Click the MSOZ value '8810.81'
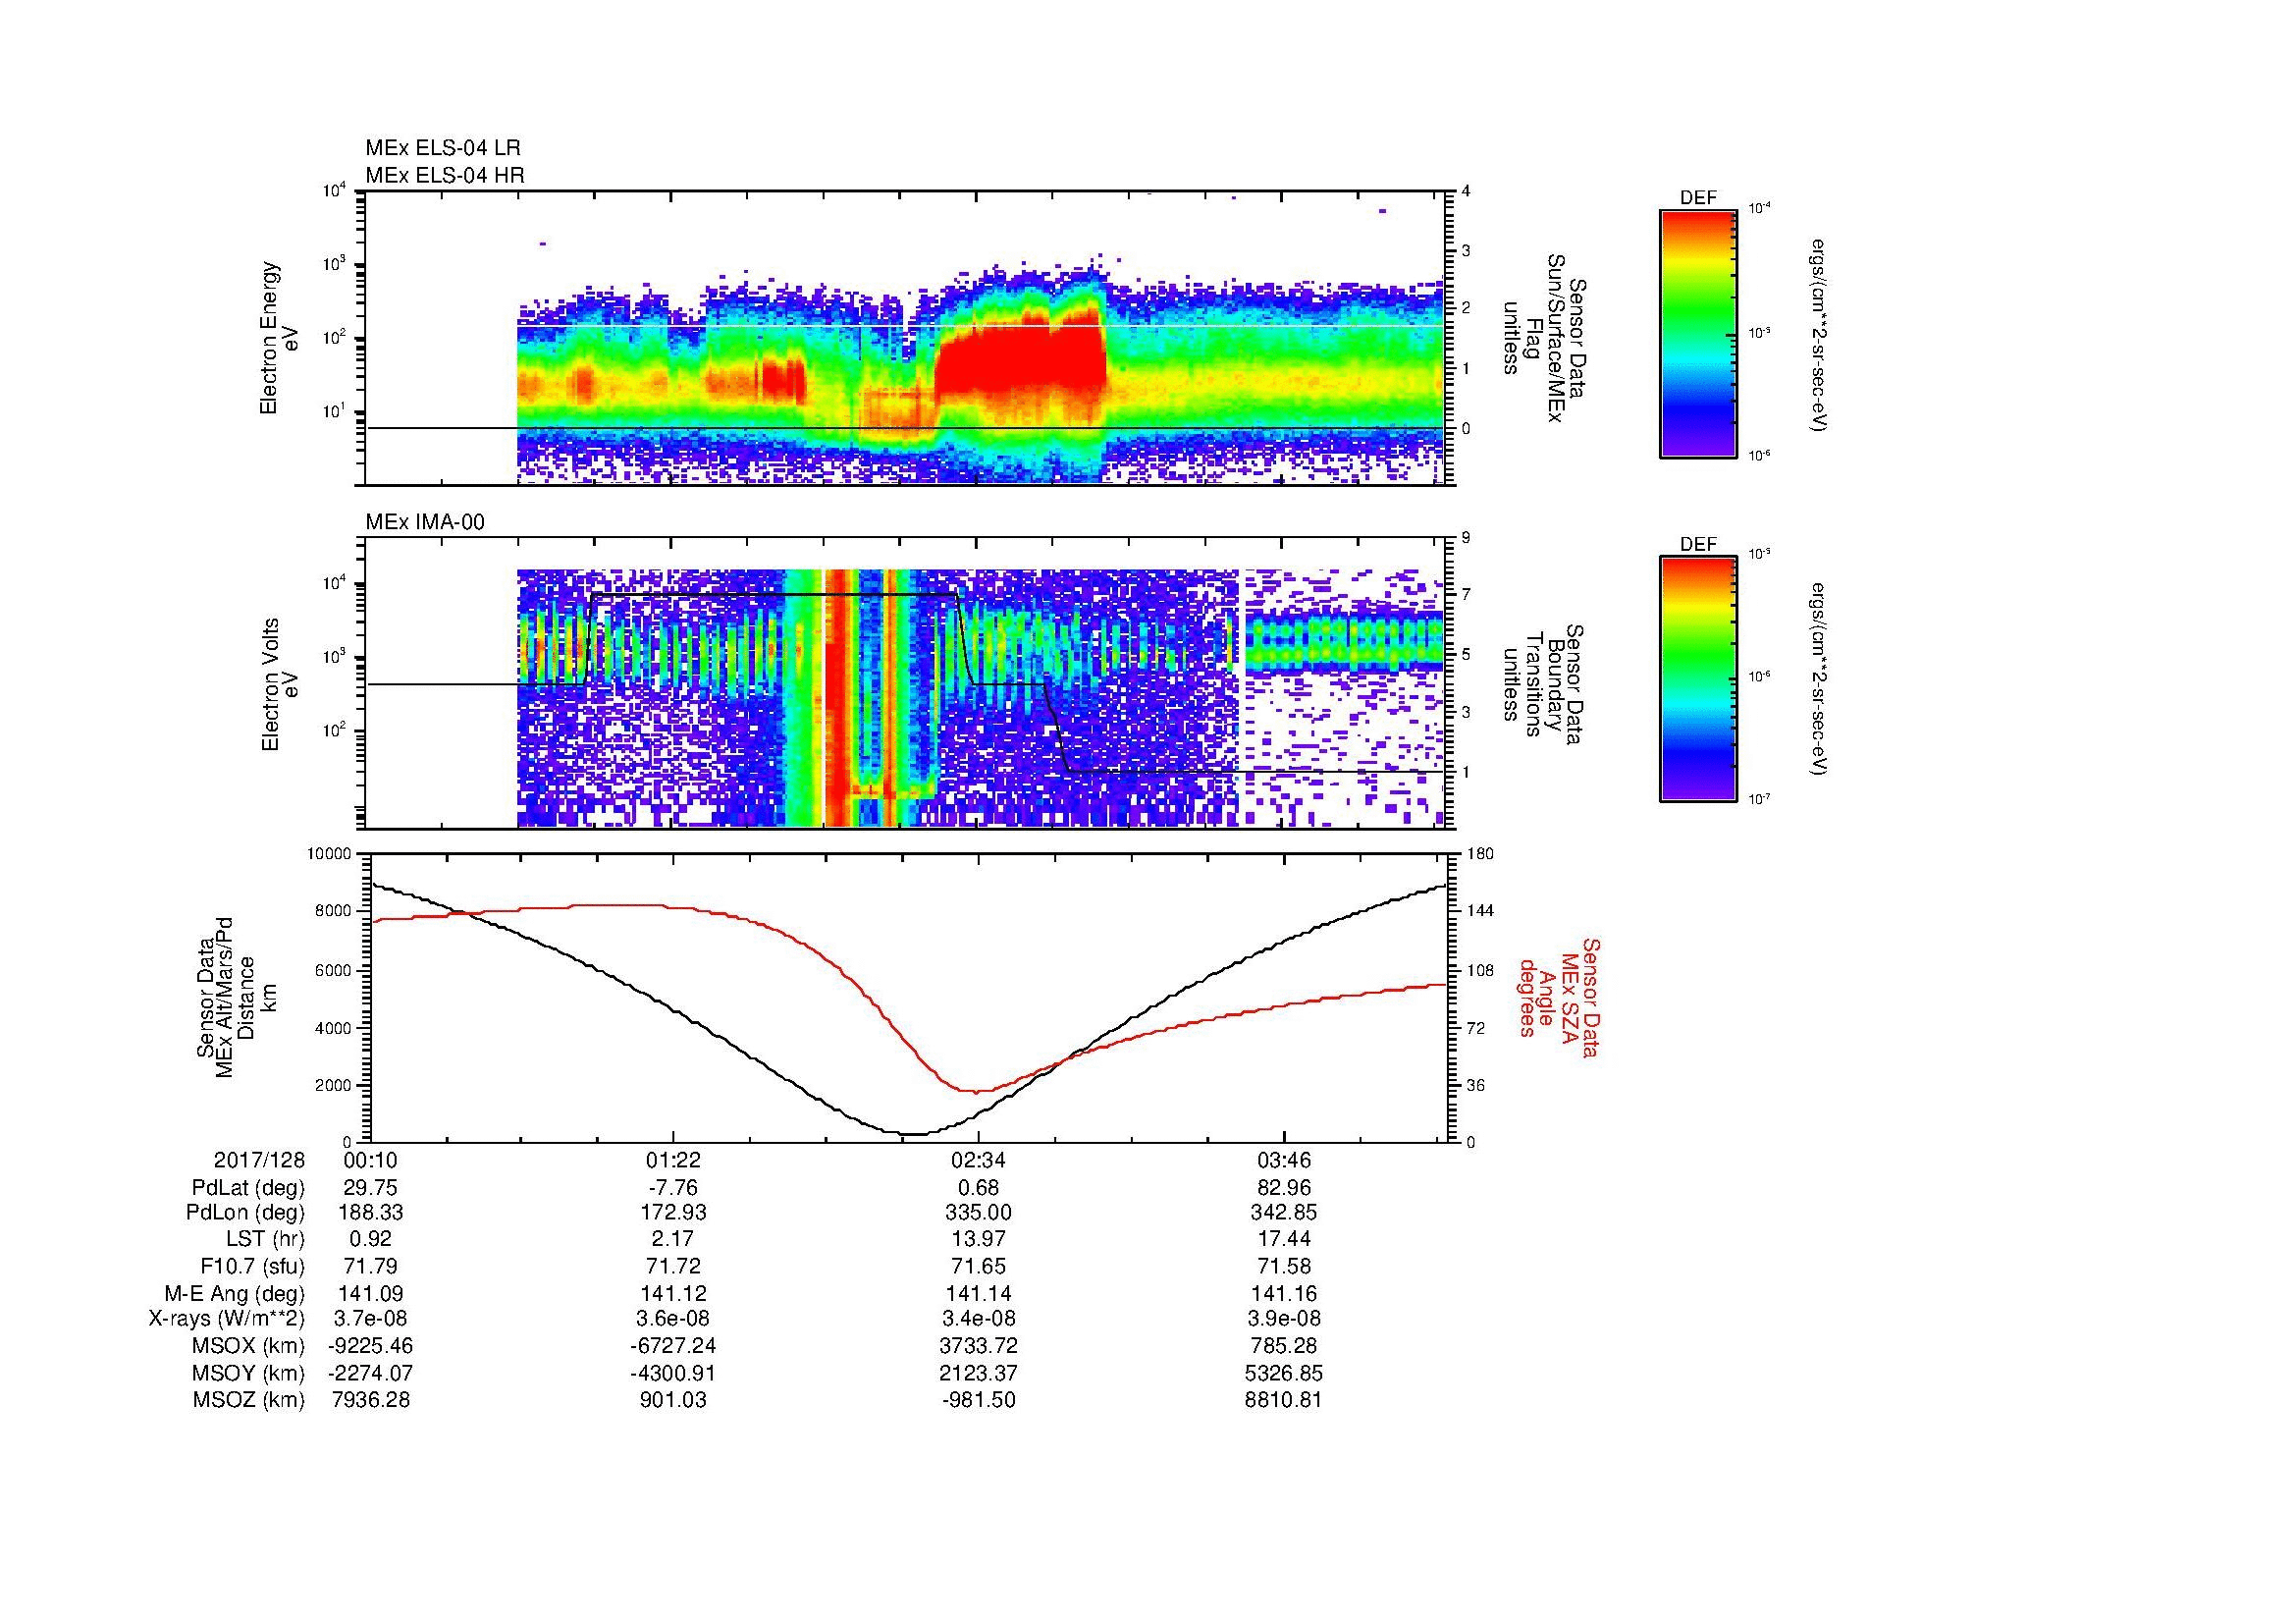The image size is (2296, 1623). [x=1283, y=1400]
